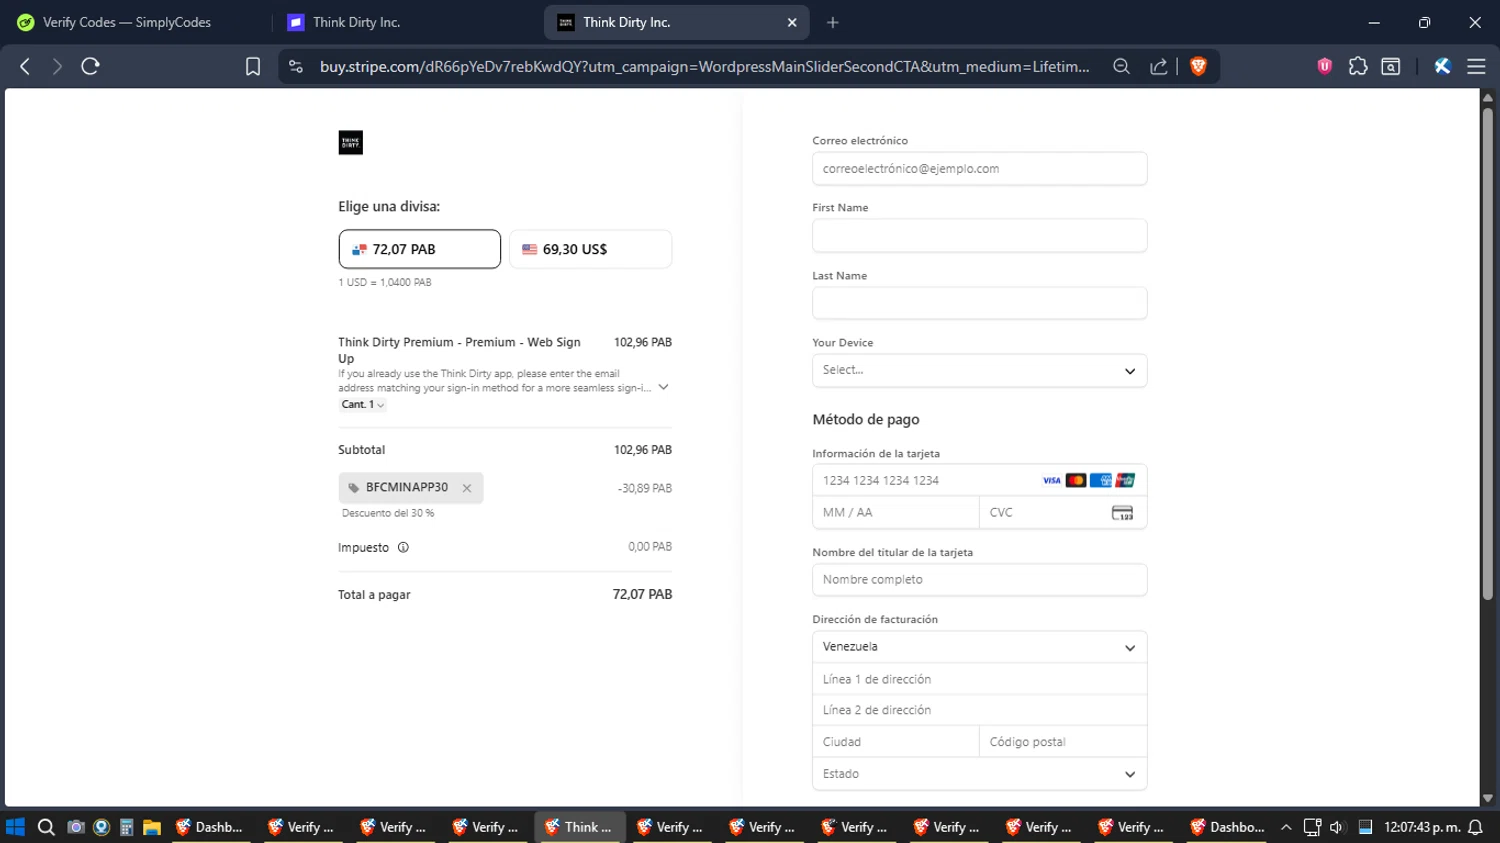Open the browser extensions puzzle icon
The width and height of the screenshot is (1500, 843).
tap(1357, 66)
